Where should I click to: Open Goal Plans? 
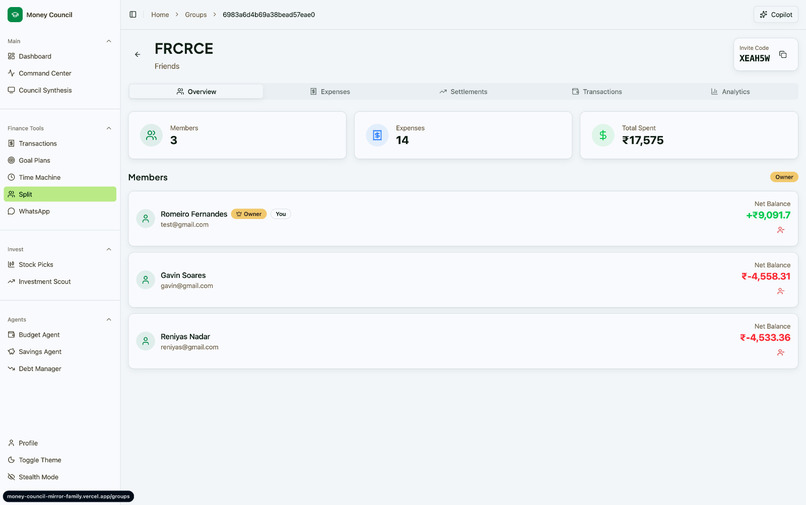[x=60, y=160]
